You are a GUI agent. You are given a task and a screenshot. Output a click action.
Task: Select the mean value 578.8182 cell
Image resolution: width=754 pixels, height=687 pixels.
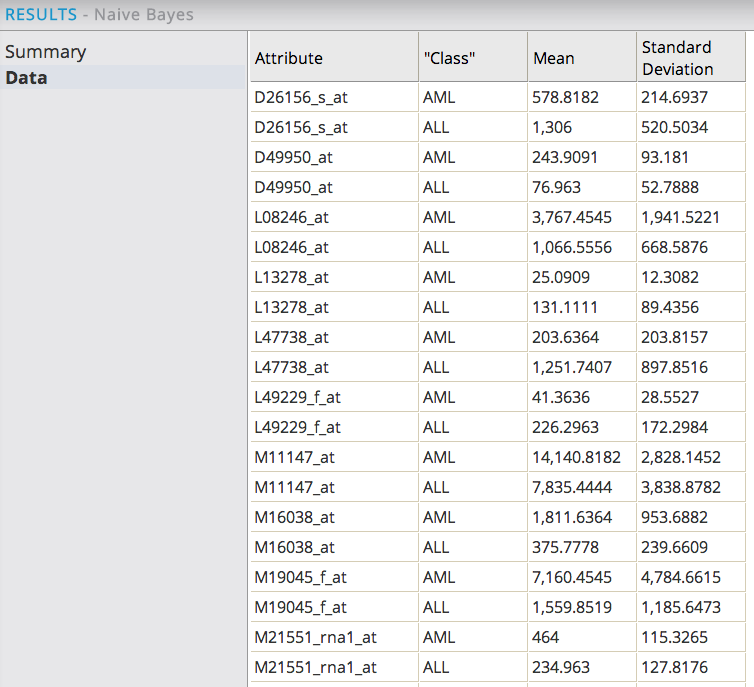pos(566,97)
